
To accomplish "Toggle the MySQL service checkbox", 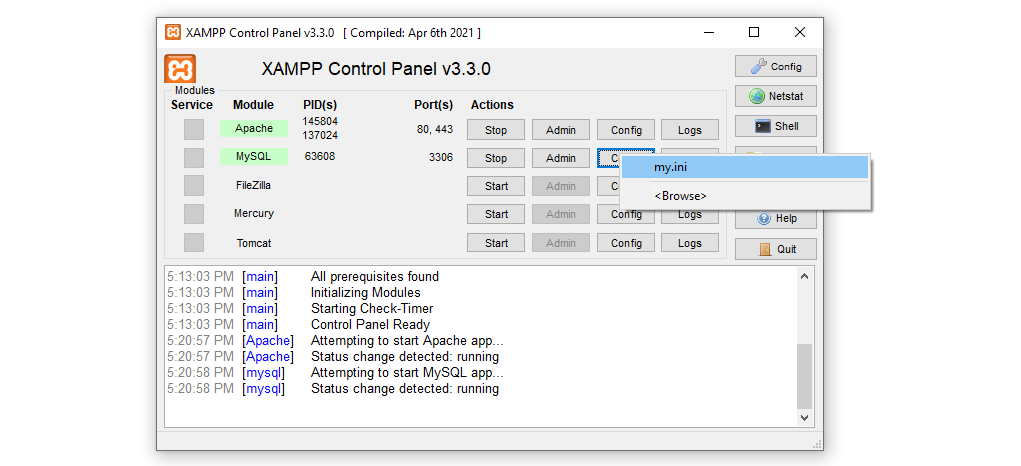I will pyautogui.click(x=193, y=158).
